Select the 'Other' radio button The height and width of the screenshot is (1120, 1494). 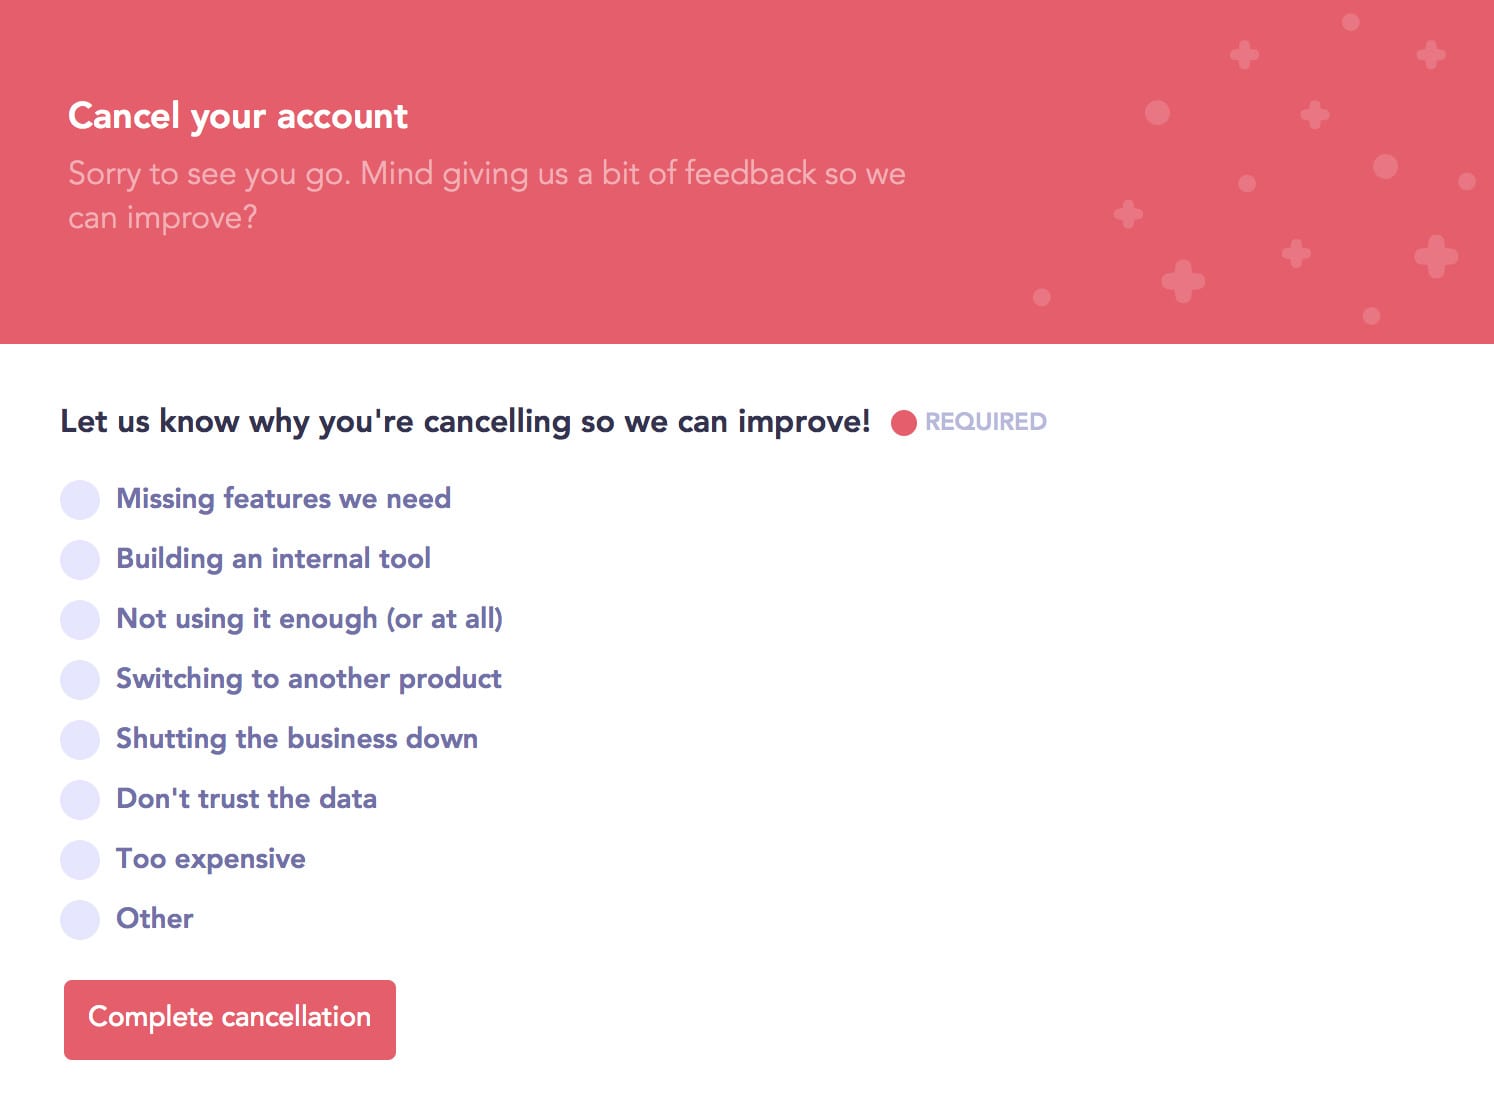(80, 919)
